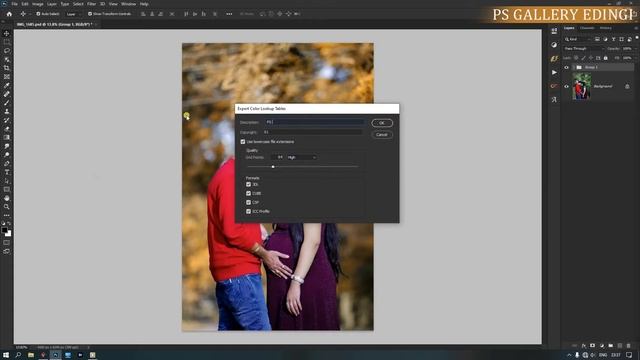Click the adjustment layer filter icon
640x360 pixels.
pyautogui.click(x=605, y=39)
